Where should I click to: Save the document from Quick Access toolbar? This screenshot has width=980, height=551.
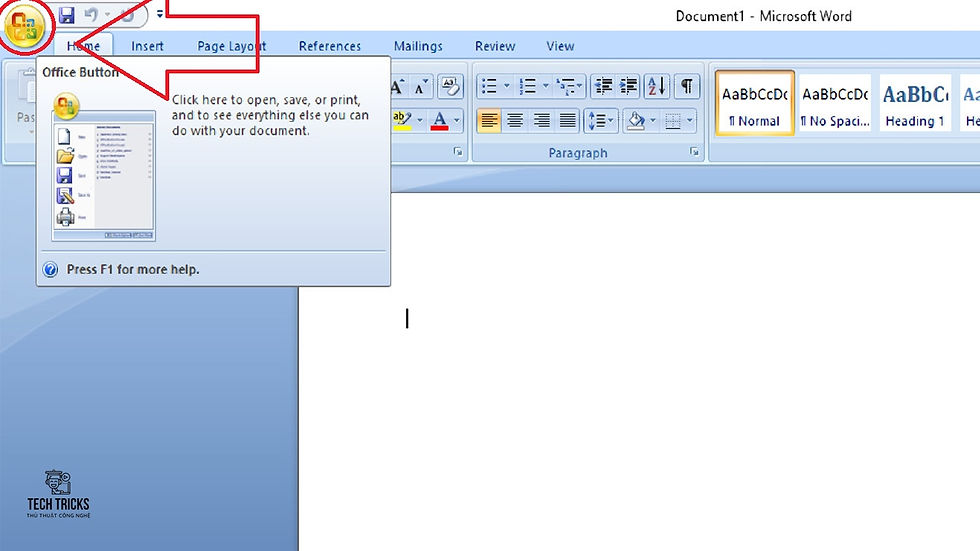click(x=66, y=14)
